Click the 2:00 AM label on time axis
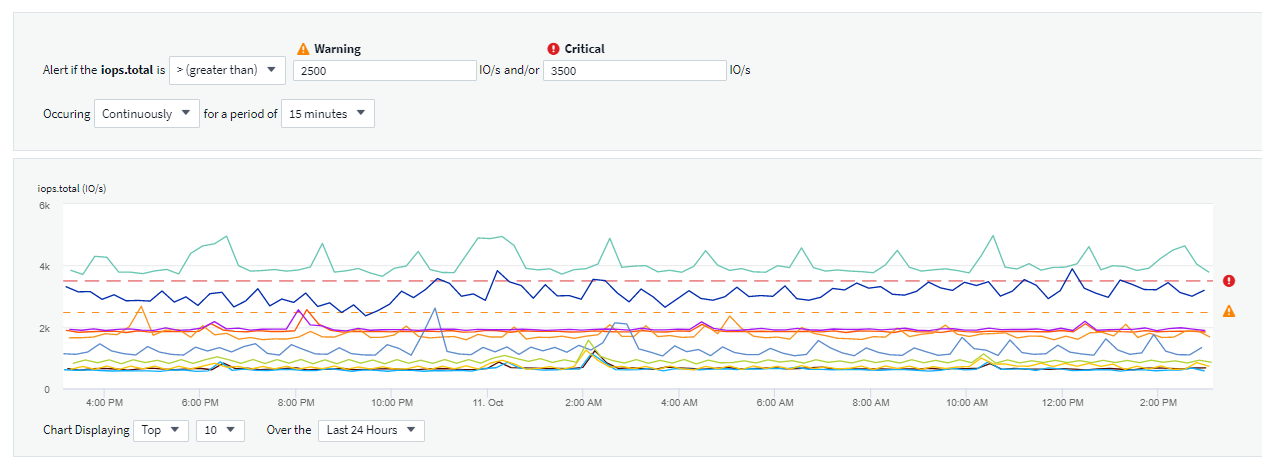The image size is (1262, 463). click(x=583, y=403)
